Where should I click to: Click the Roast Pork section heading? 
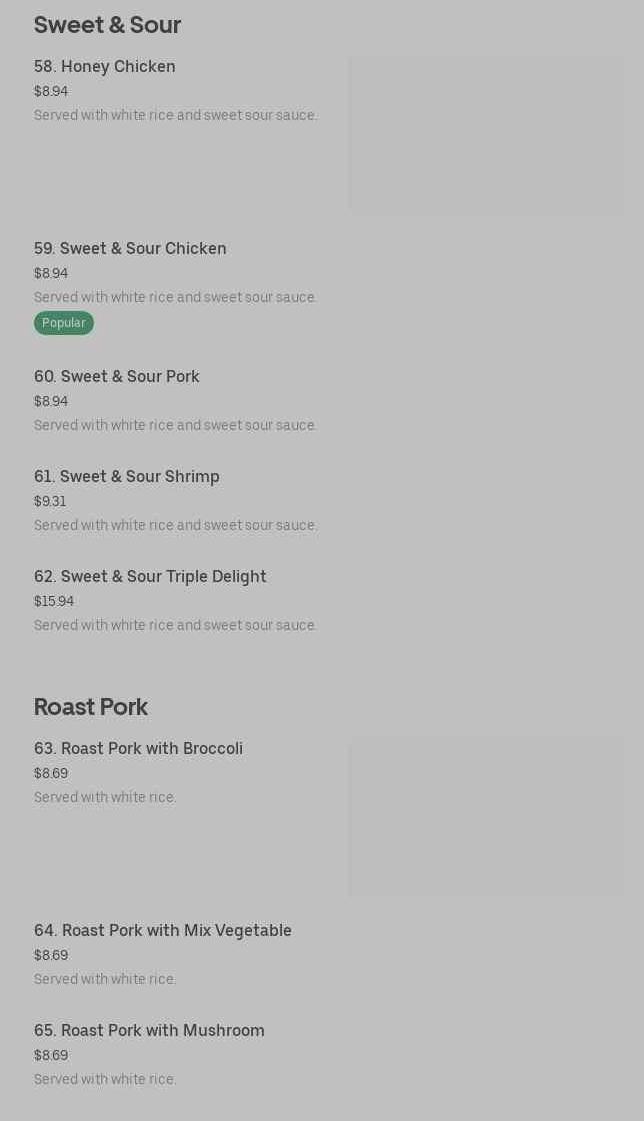(91, 707)
